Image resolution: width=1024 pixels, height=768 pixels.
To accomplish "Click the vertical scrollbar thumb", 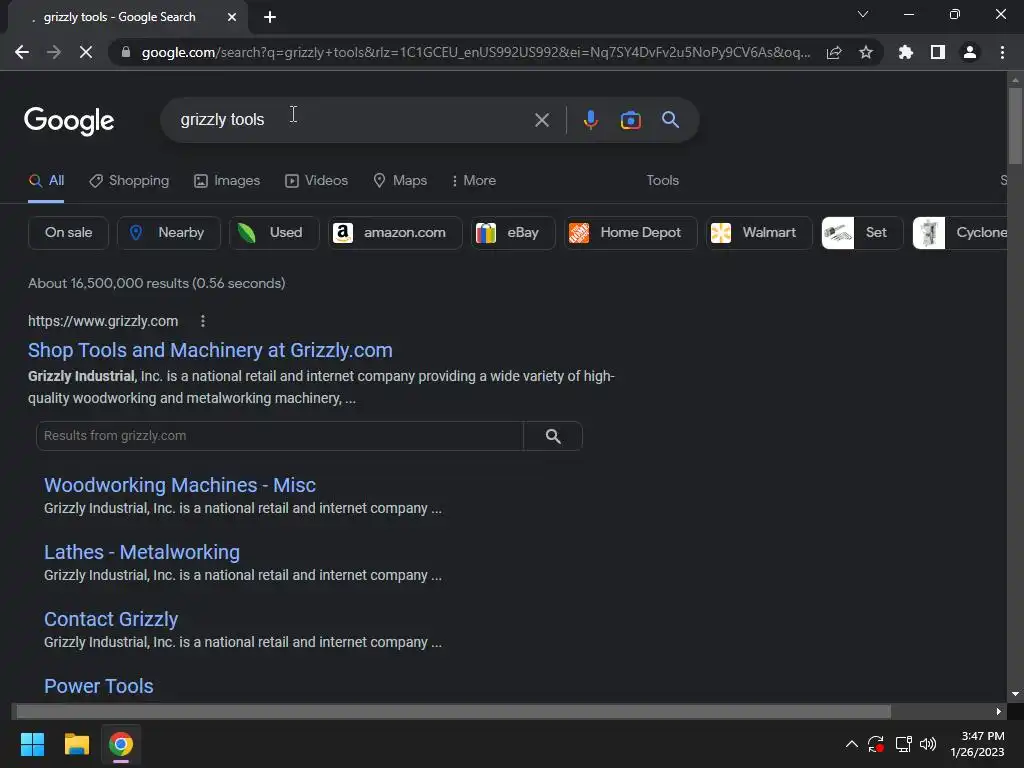I will click(1015, 125).
